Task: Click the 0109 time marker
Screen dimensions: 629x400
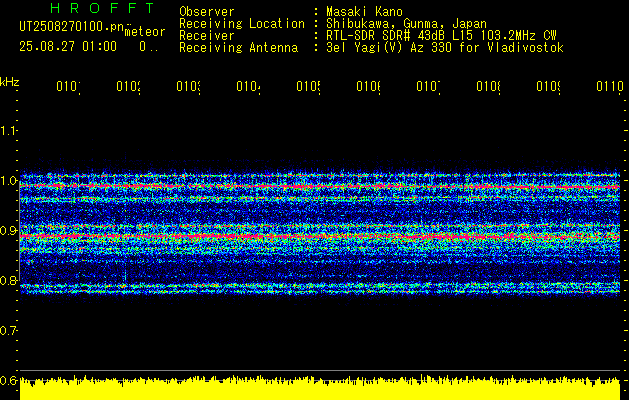Action: click(548, 86)
